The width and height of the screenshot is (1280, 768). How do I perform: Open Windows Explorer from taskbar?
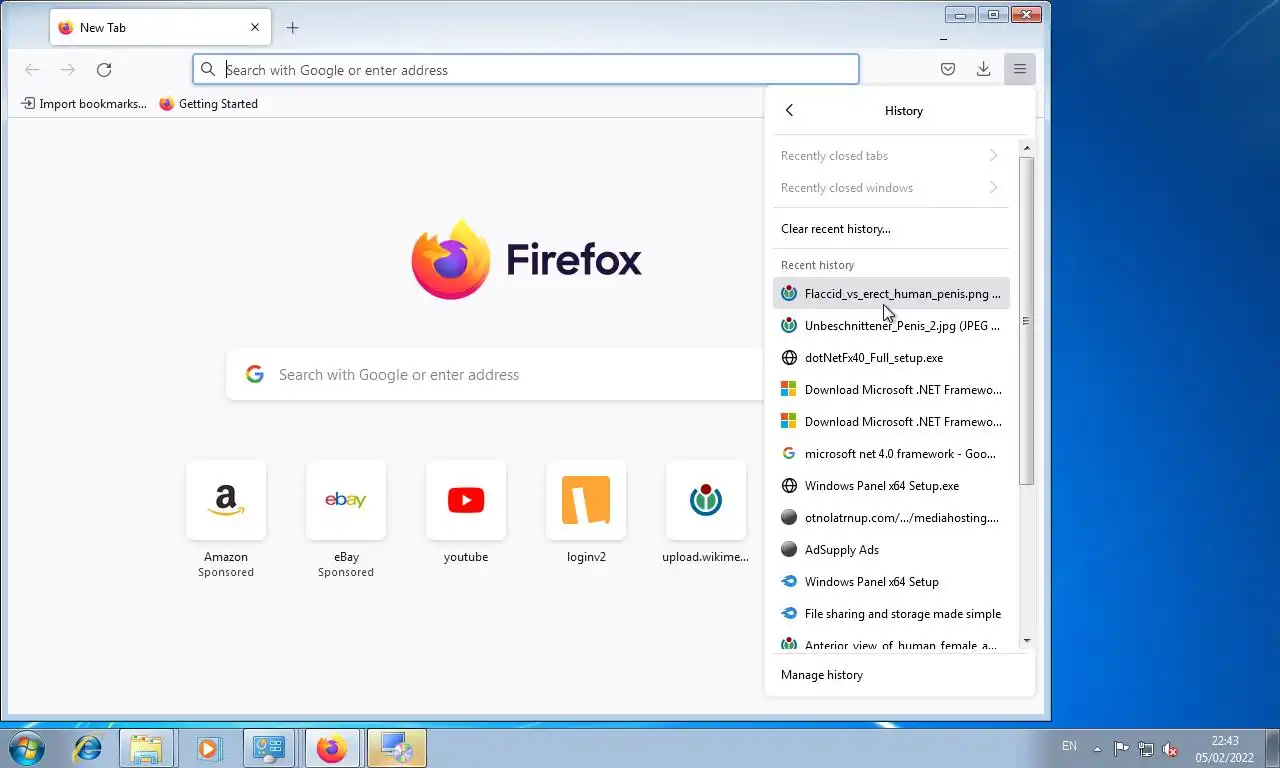pos(146,748)
